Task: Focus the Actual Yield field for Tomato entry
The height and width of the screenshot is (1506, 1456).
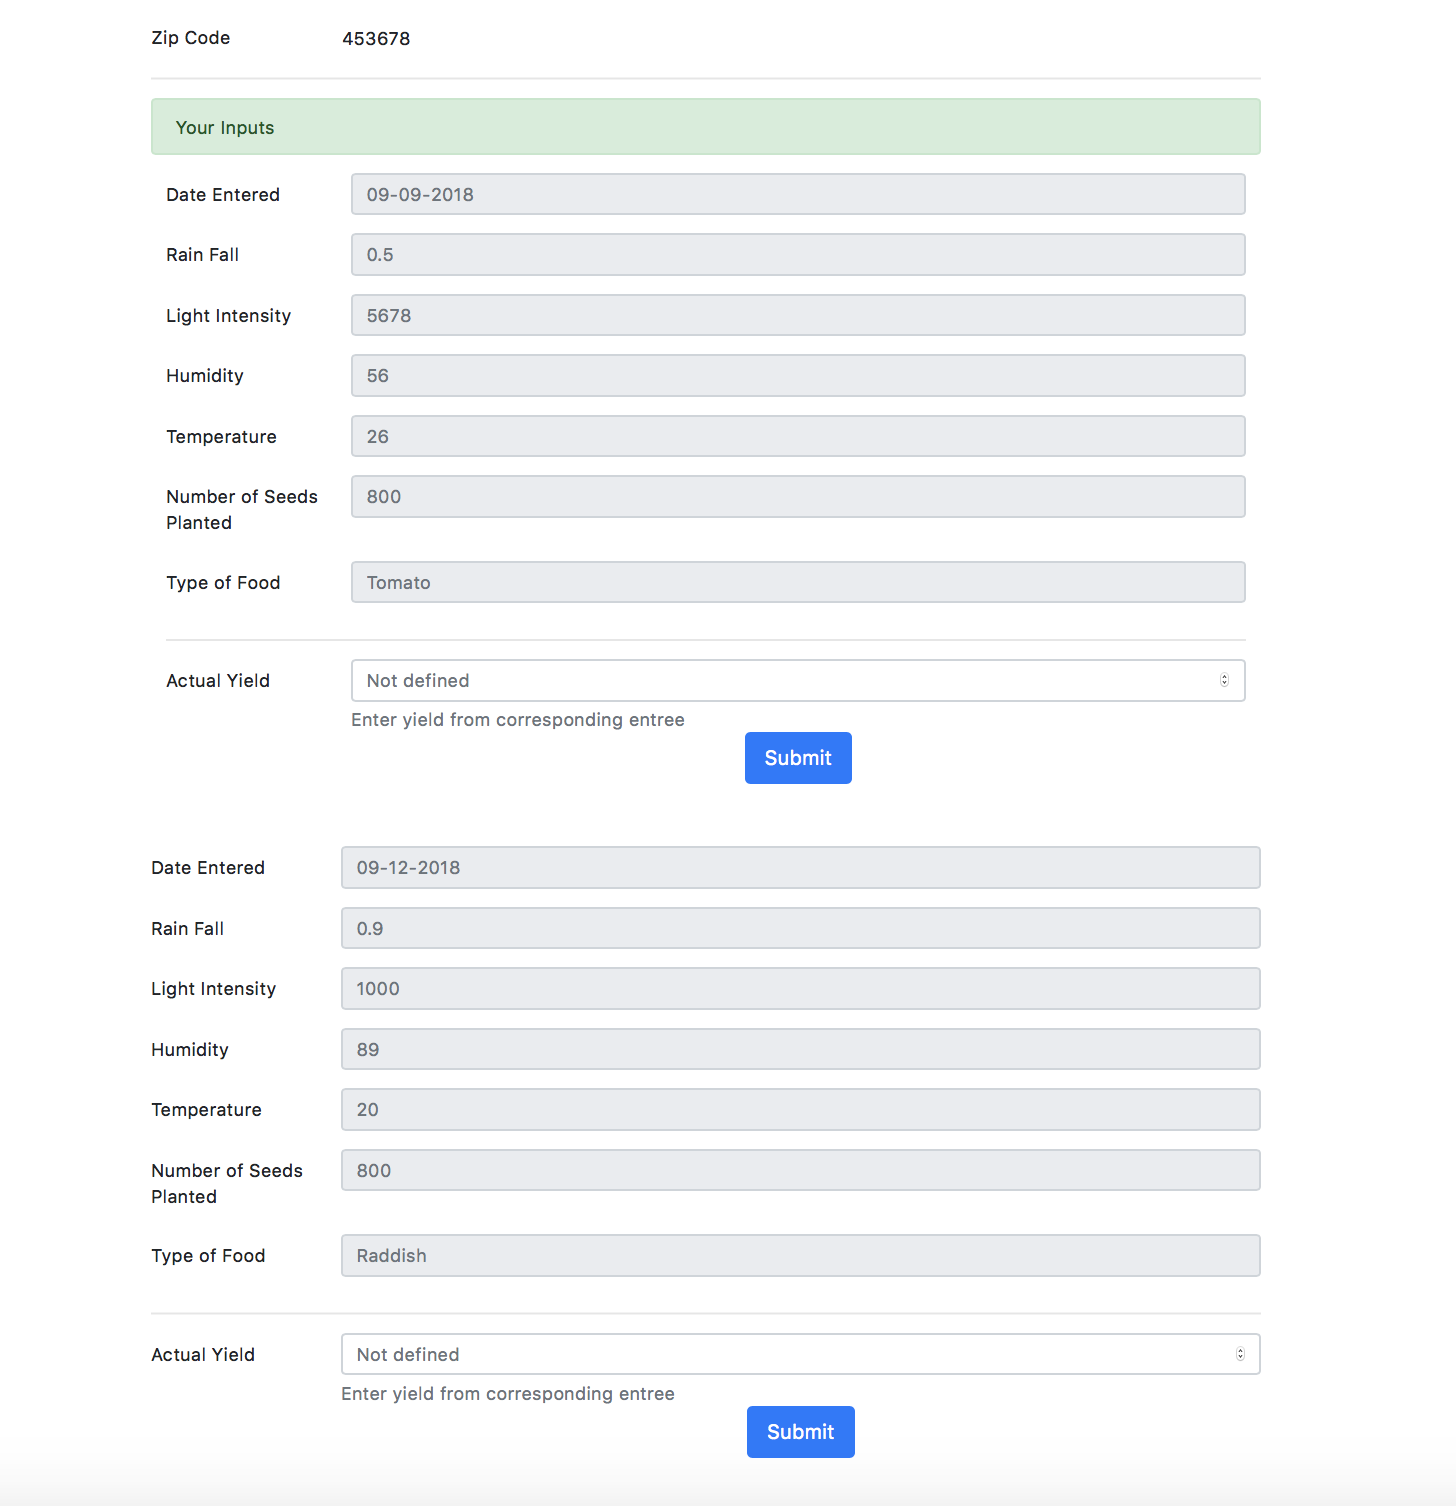Action: (798, 681)
